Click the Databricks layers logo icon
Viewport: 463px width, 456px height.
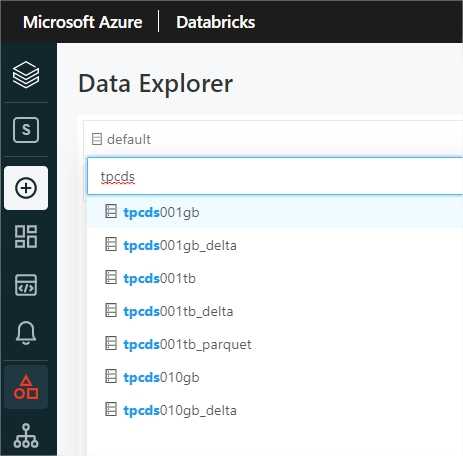26,75
